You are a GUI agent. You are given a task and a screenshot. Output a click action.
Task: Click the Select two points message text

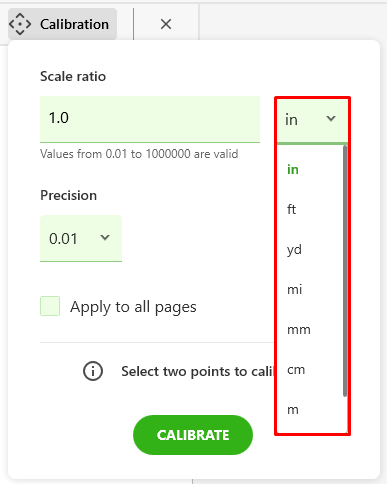[x=197, y=372]
